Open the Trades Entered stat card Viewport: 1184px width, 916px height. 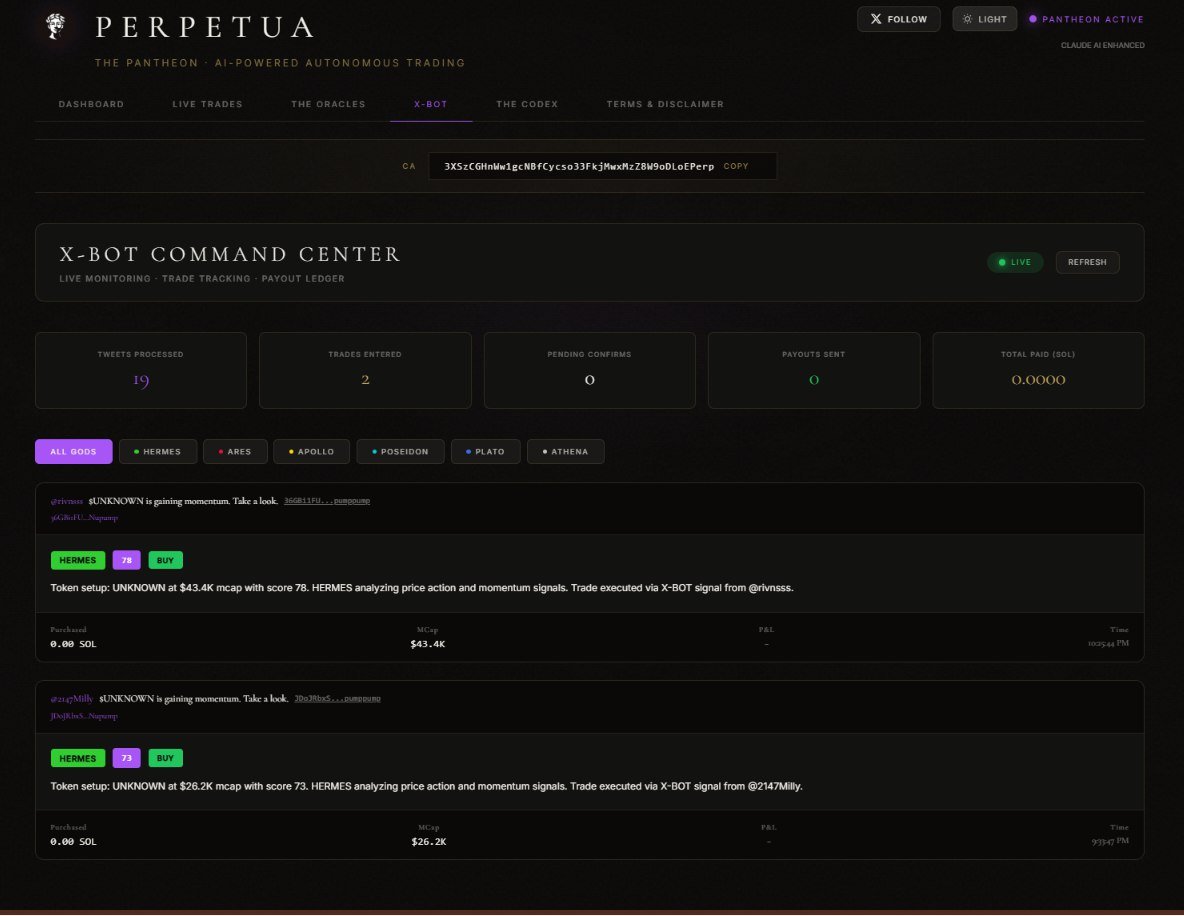tap(365, 371)
